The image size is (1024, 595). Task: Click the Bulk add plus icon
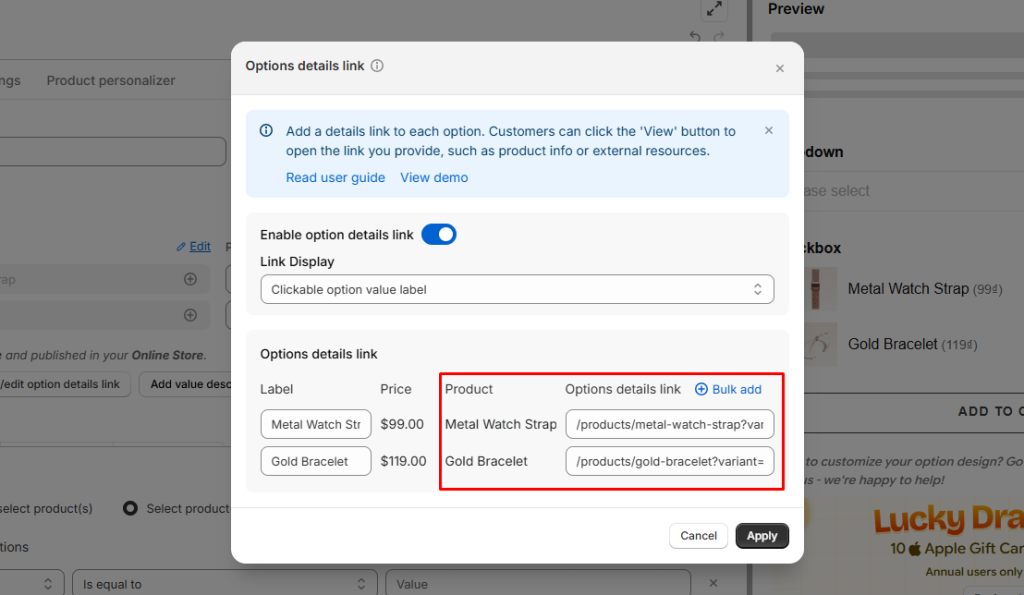coord(701,389)
